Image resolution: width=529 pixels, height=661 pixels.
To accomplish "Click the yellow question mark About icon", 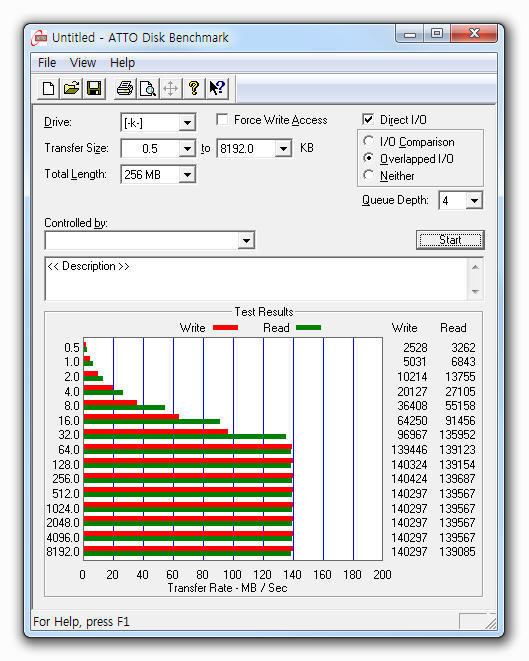I will (194, 89).
